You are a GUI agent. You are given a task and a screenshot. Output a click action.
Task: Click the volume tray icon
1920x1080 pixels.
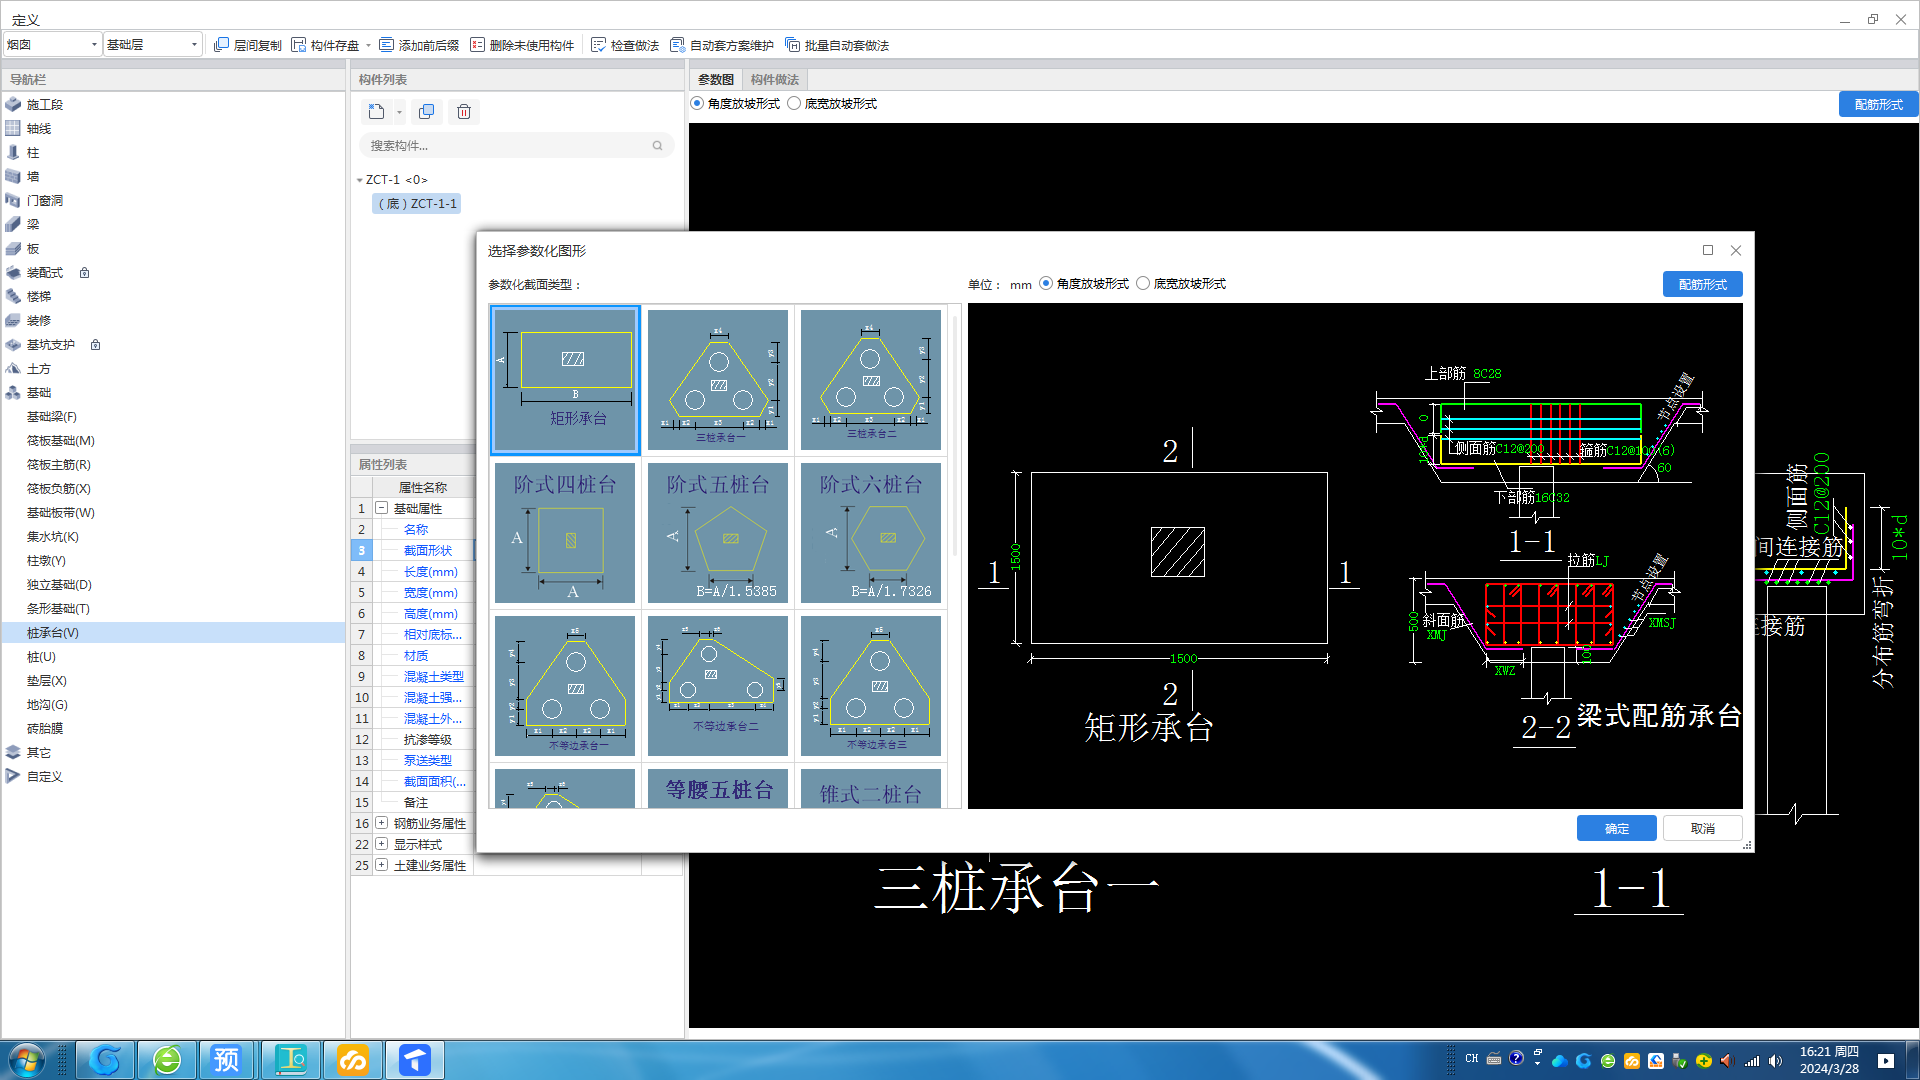1775,1061
